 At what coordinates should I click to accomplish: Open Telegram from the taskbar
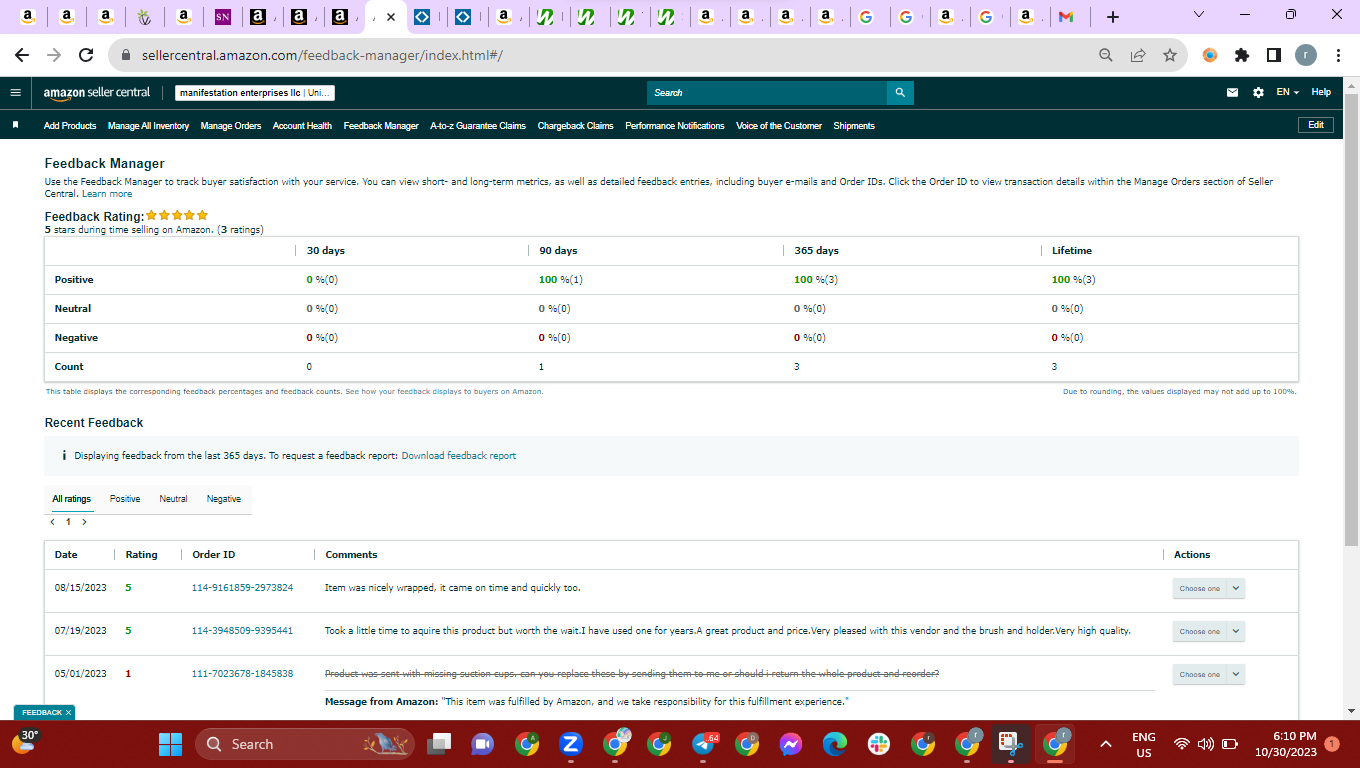[x=703, y=744]
